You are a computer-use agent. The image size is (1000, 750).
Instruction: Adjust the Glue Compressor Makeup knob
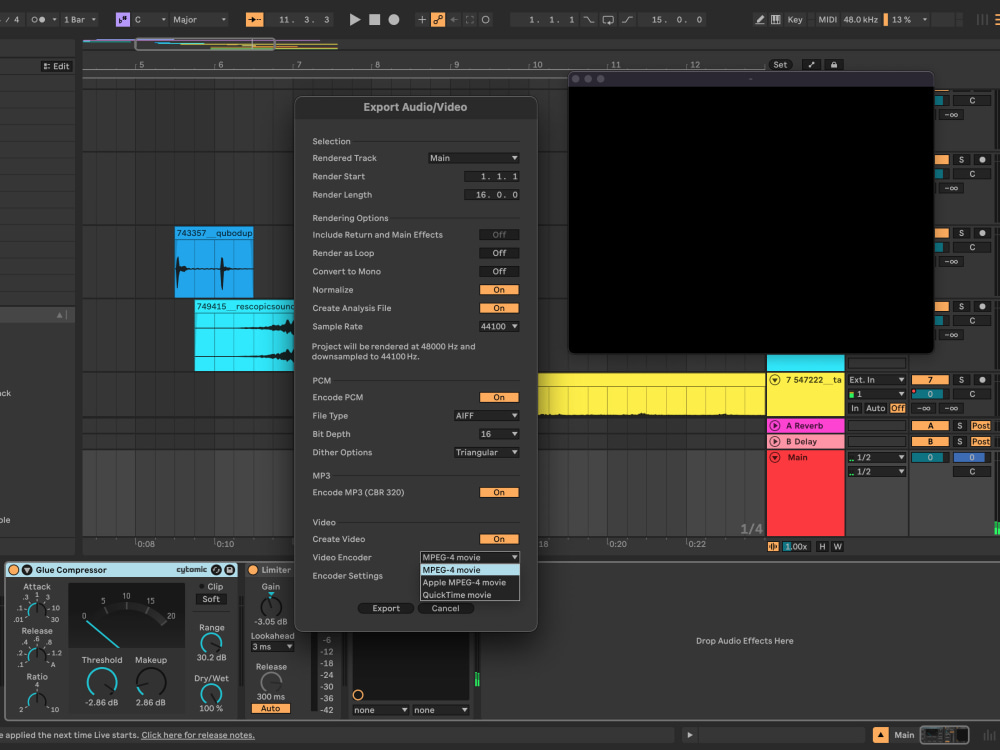pyautogui.click(x=151, y=682)
